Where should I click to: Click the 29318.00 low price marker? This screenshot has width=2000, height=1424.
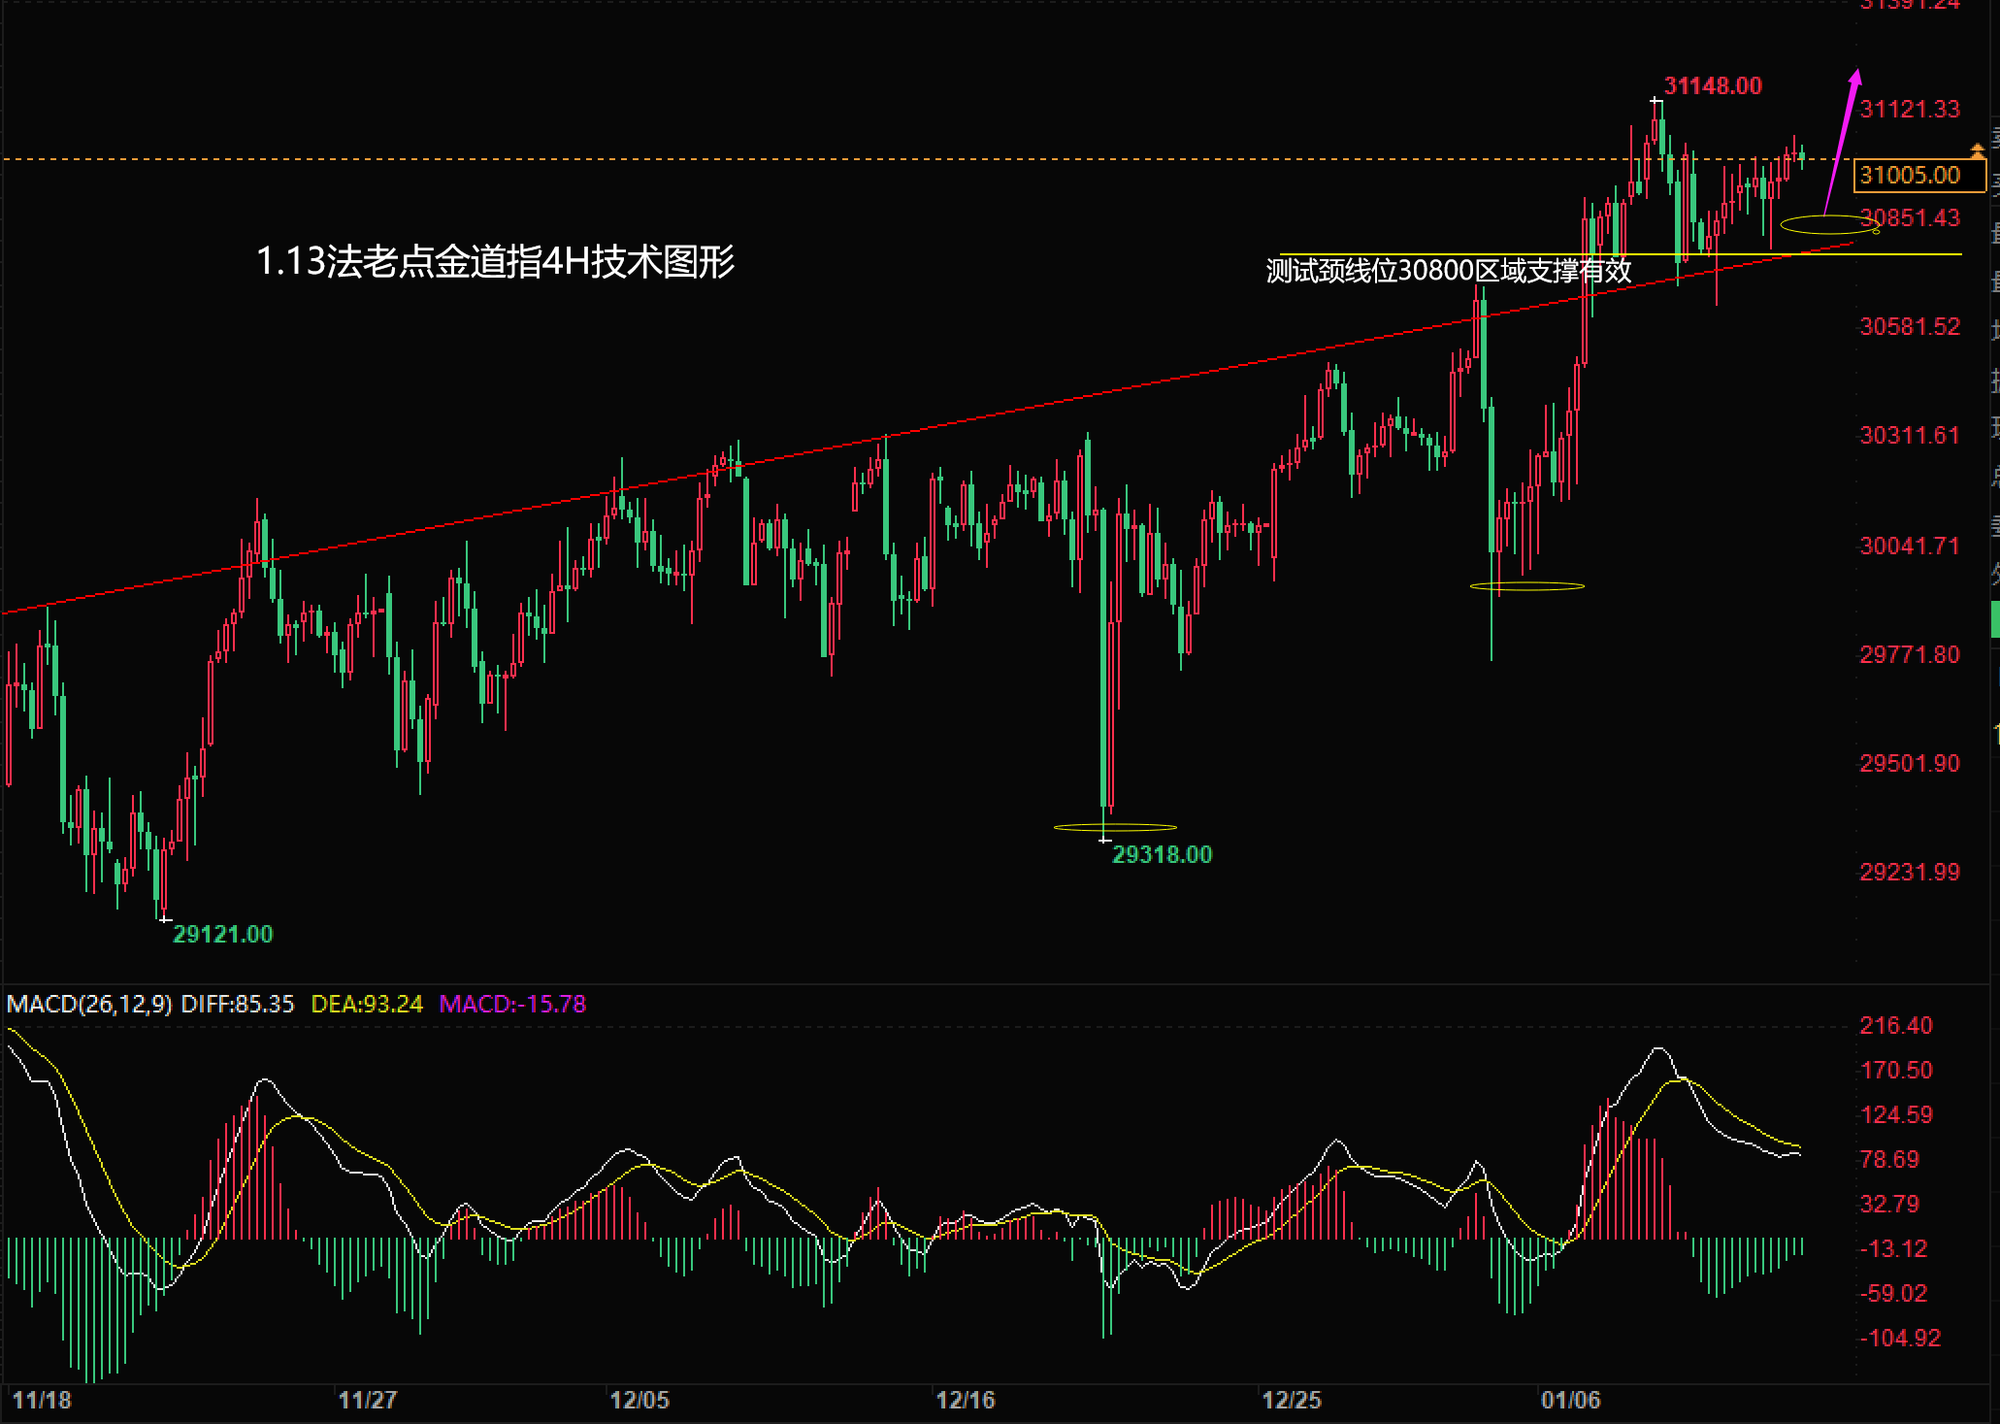click(1161, 855)
